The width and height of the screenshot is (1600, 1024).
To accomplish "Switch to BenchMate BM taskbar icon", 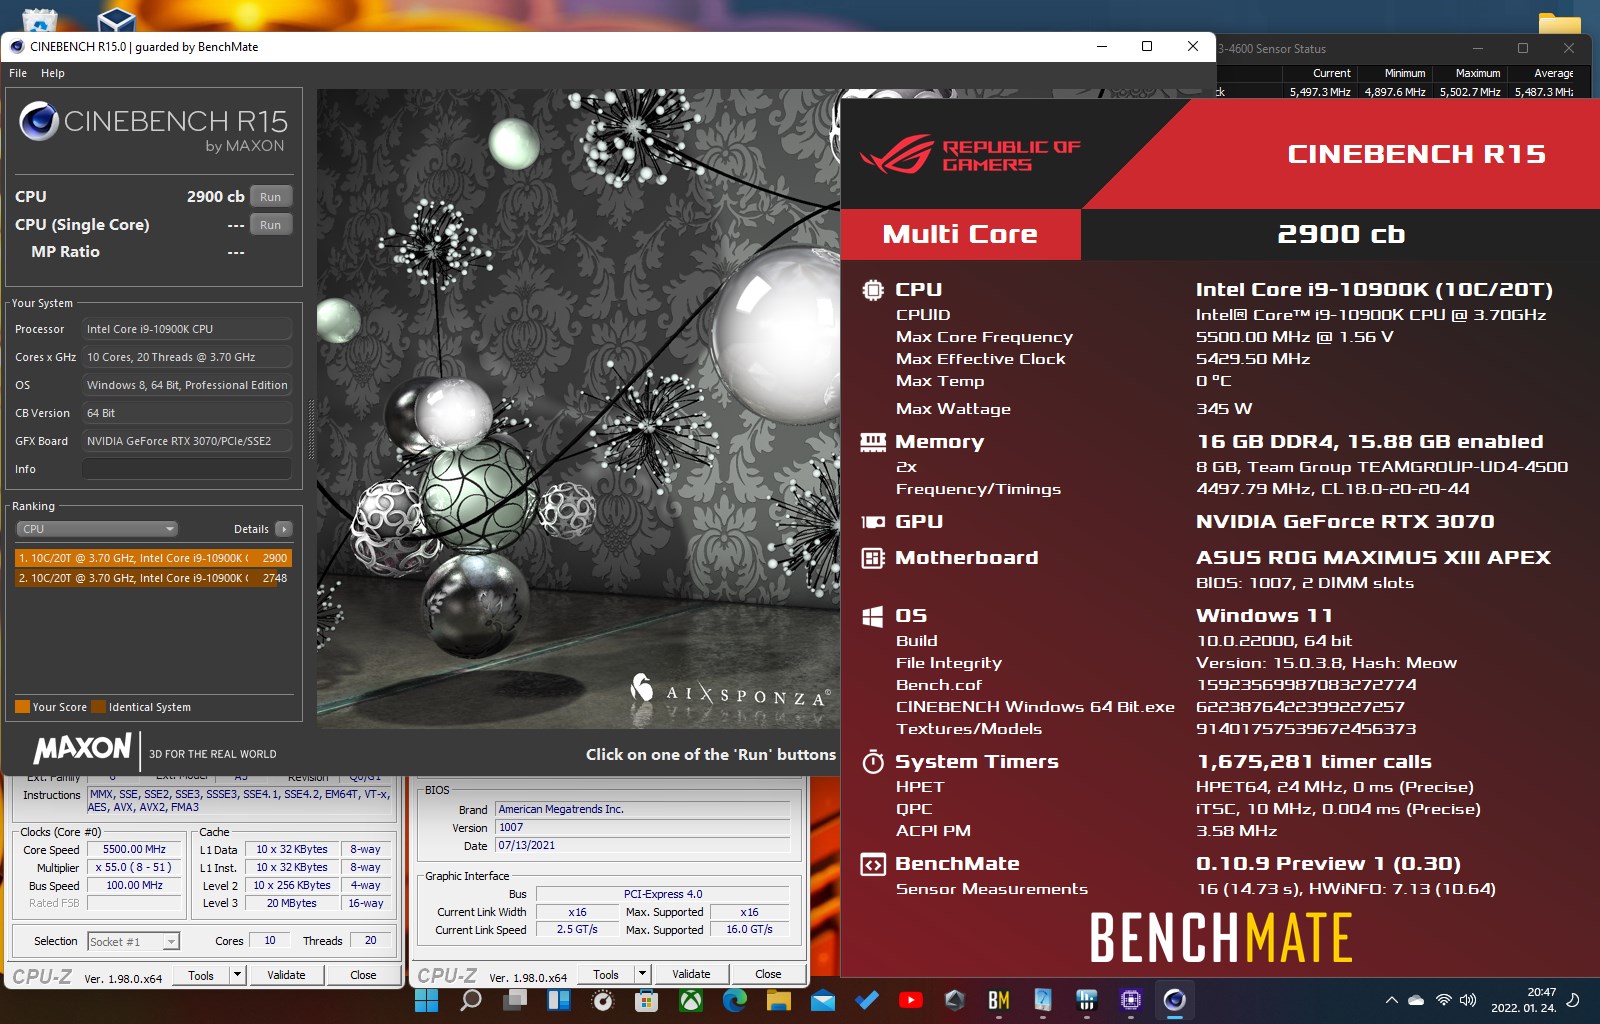I will pos(998,1000).
